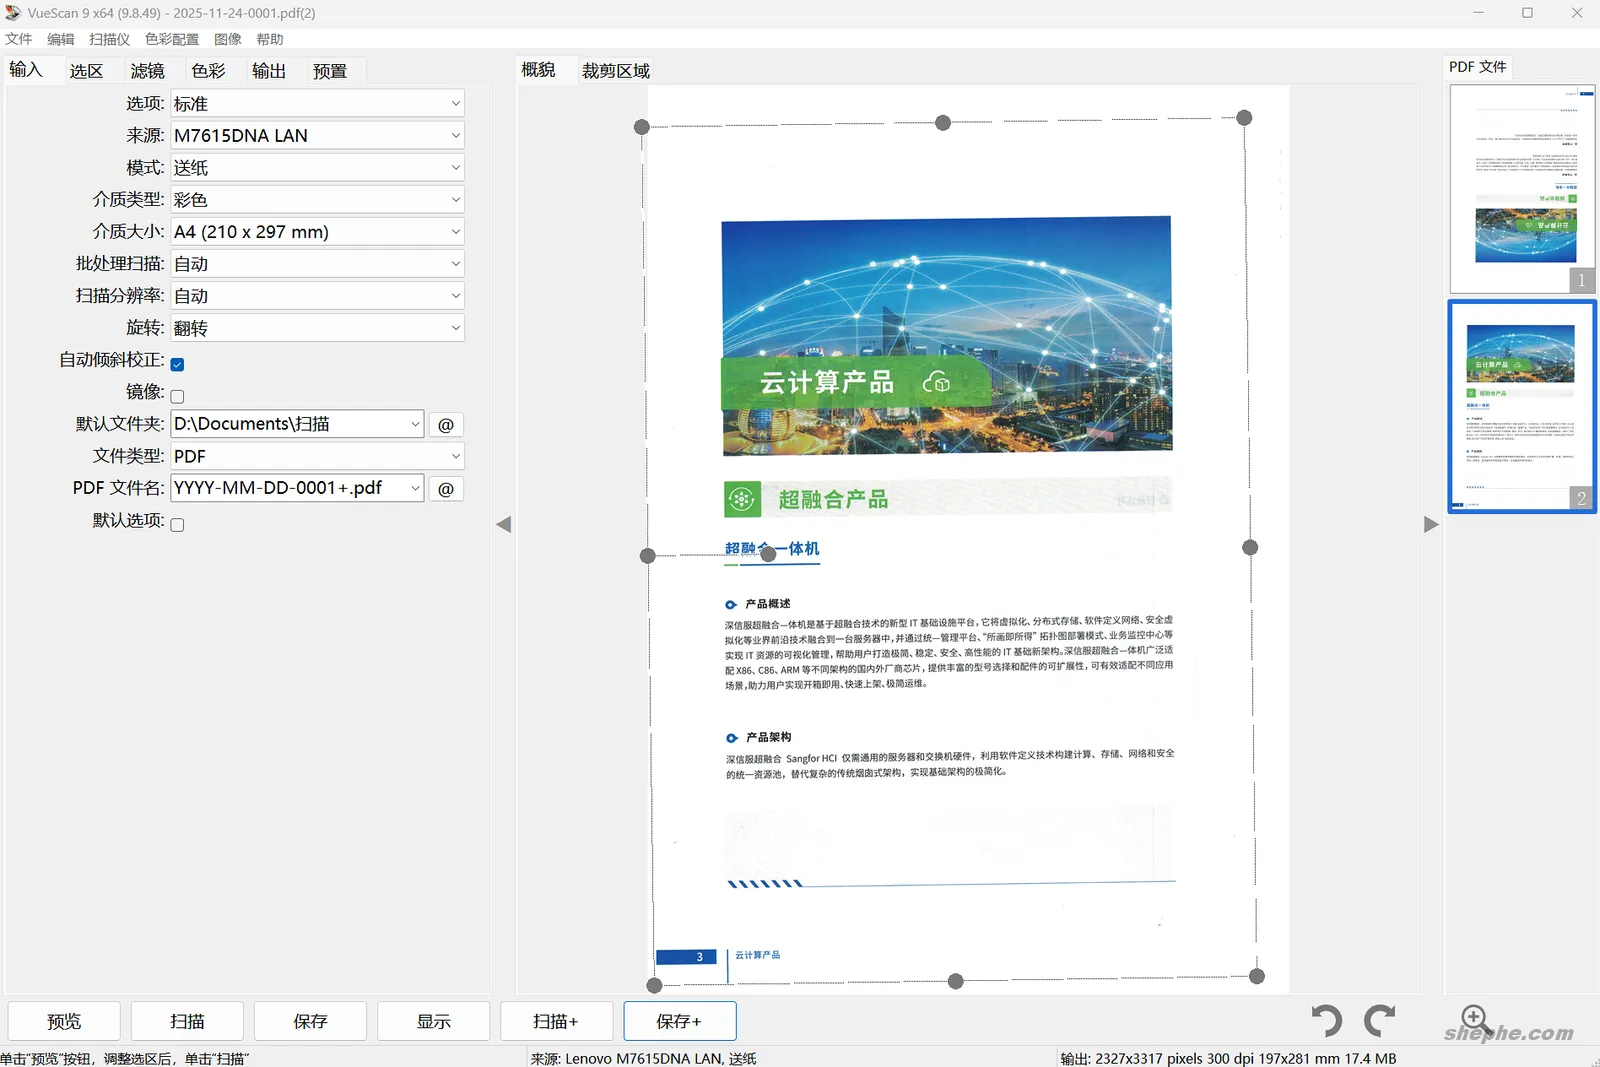
Task: Enable the 镜像 checkbox
Action: pyautogui.click(x=176, y=395)
